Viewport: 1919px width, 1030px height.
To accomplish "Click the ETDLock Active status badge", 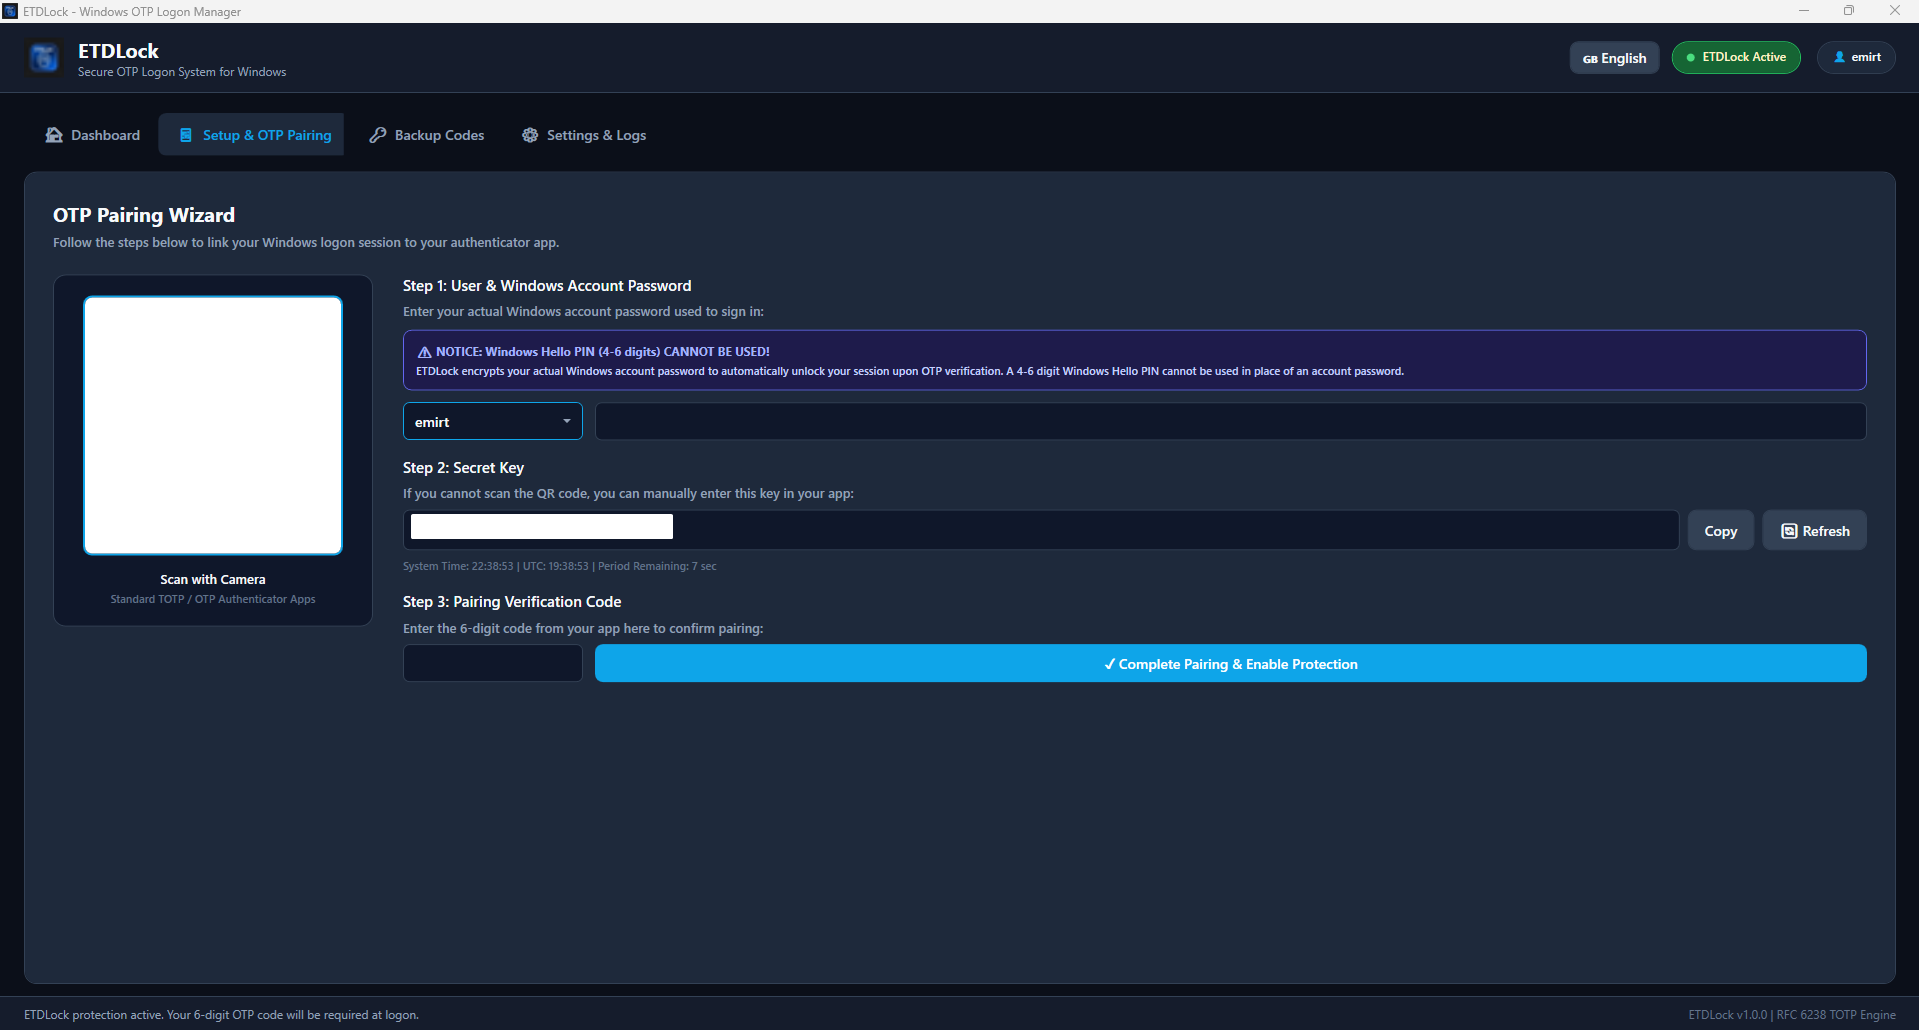I will [x=1736, y=57].
